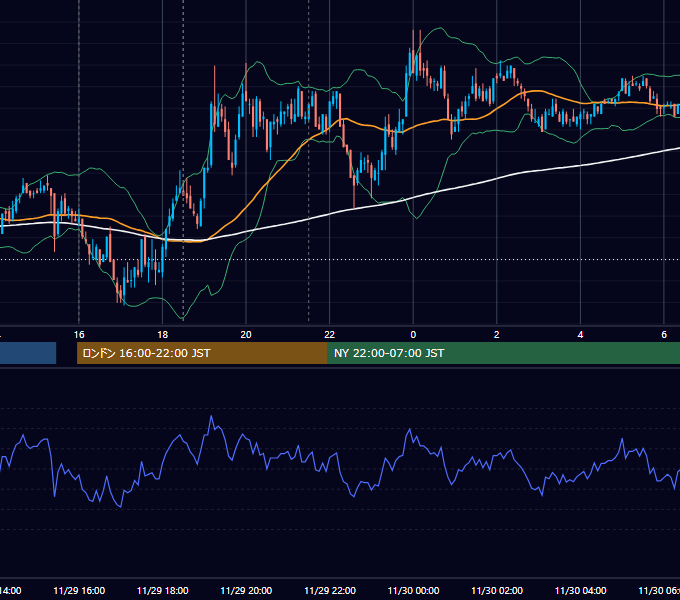The width and height of the screenshot is (680, 600).
Task: Click the 11/30 04:00 date label
Action: [x=581, y=590]
